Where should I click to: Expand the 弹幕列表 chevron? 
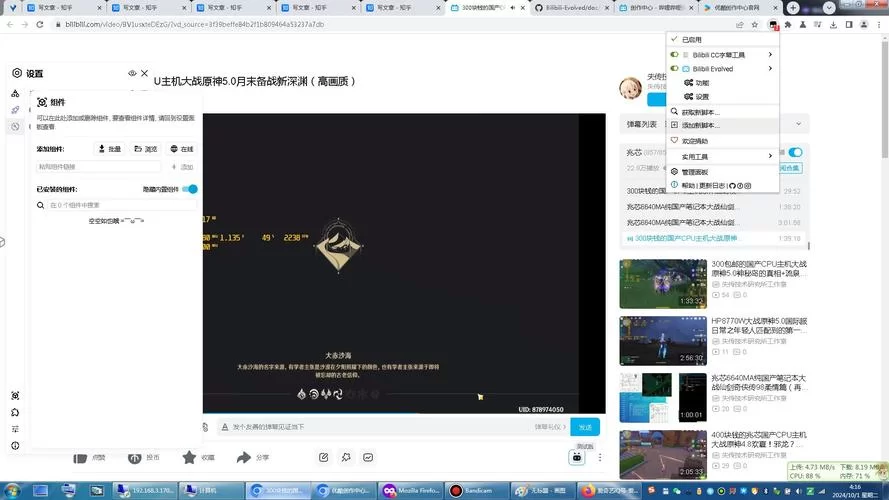coord(798,124)
